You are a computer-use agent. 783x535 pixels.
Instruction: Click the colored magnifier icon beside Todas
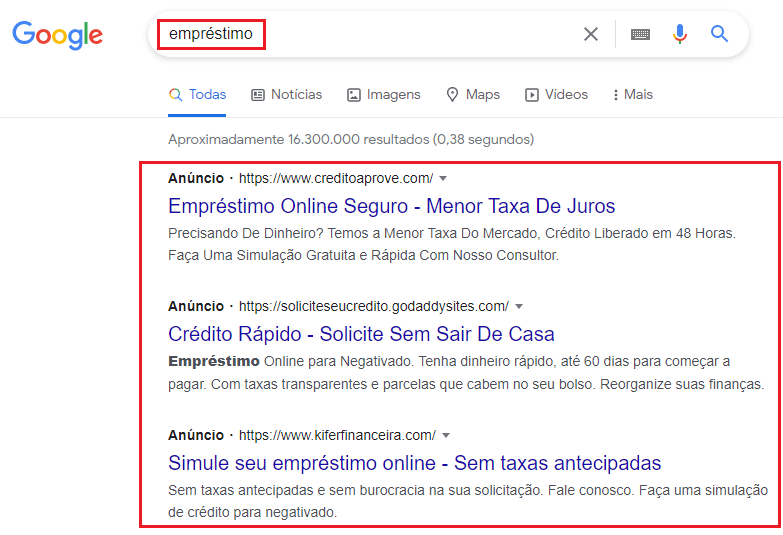point(175,94)
